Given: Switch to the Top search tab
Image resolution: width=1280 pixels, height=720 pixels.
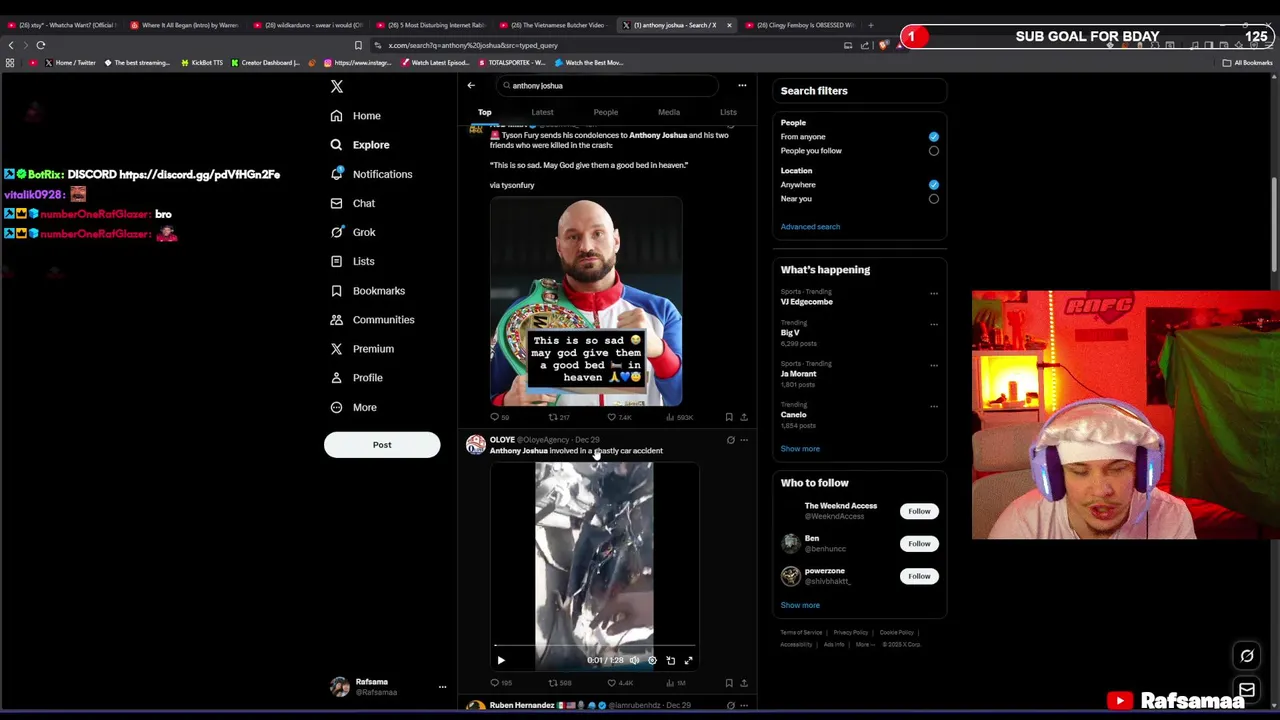Looking at the screenshot, I should tap(484, 113).
